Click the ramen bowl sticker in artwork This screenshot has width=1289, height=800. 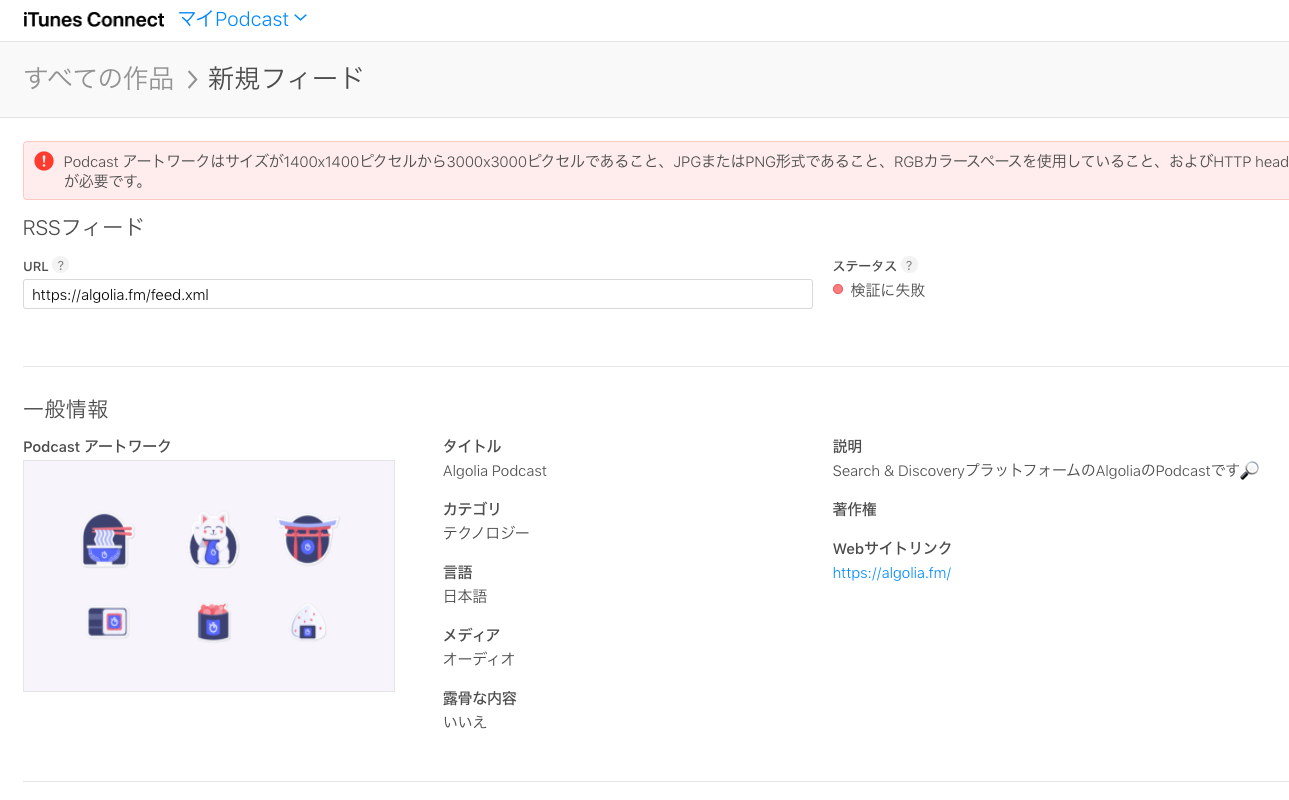pyautogui.click(x=106, y=540)
